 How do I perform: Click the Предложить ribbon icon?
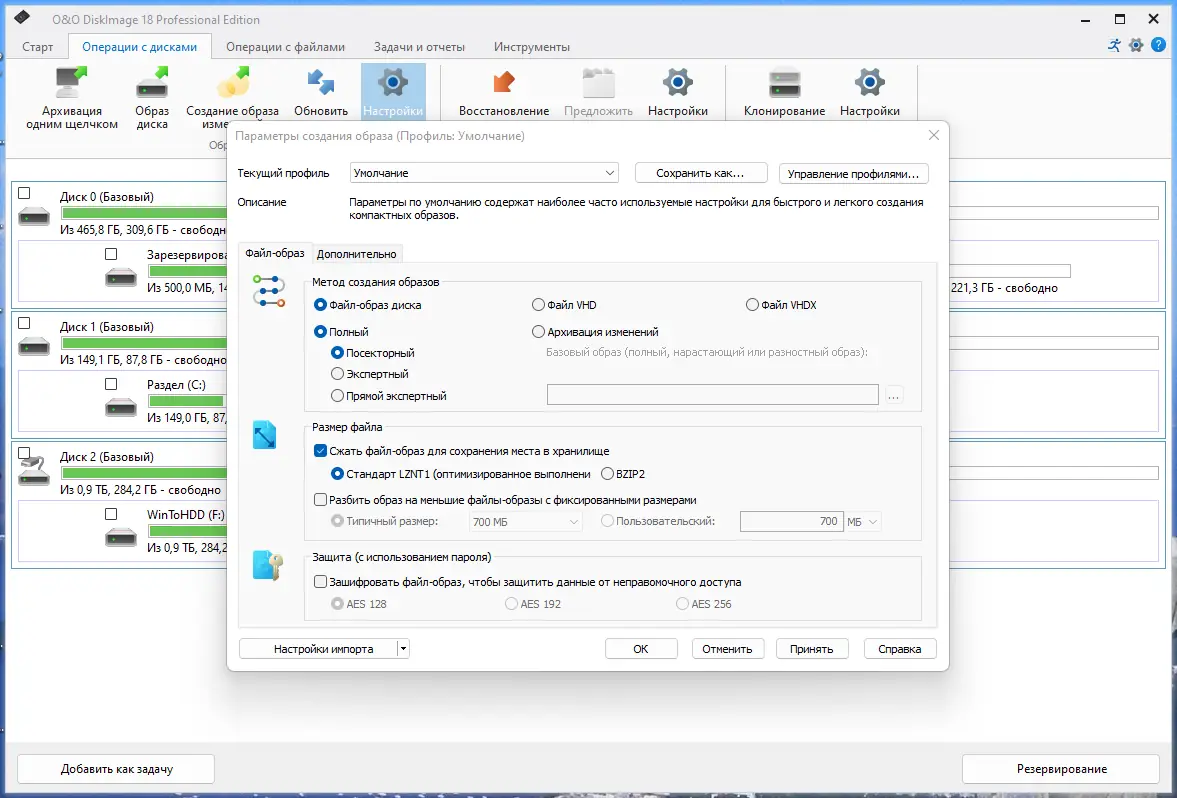click(598, 83)
